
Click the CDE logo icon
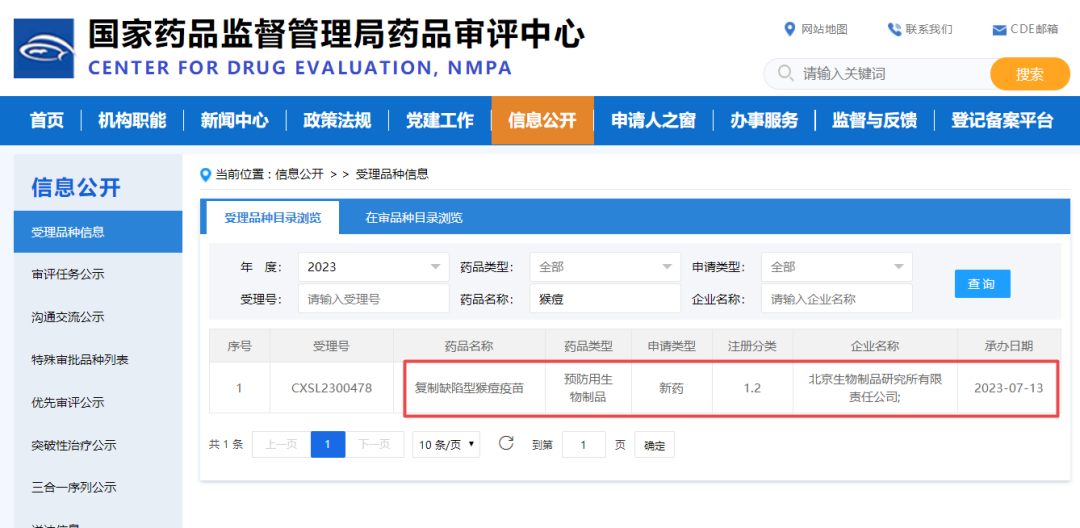44,47
